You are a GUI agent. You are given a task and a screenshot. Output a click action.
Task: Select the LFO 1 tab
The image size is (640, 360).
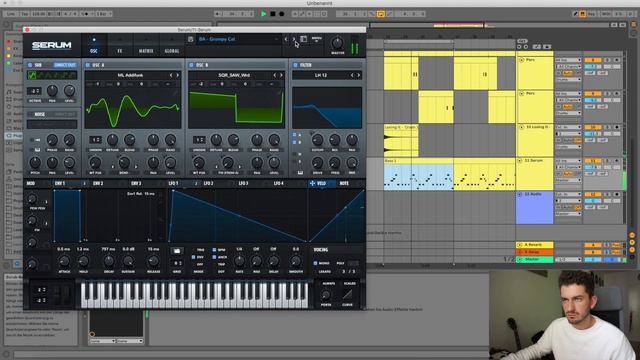pyautogui.click(x=173, y=184)
